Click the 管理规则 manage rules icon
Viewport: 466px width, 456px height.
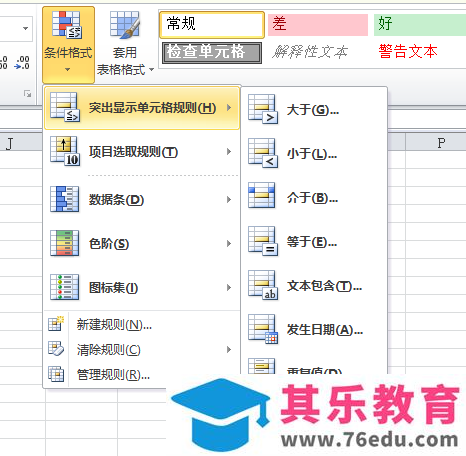click(x=56, y=374)
